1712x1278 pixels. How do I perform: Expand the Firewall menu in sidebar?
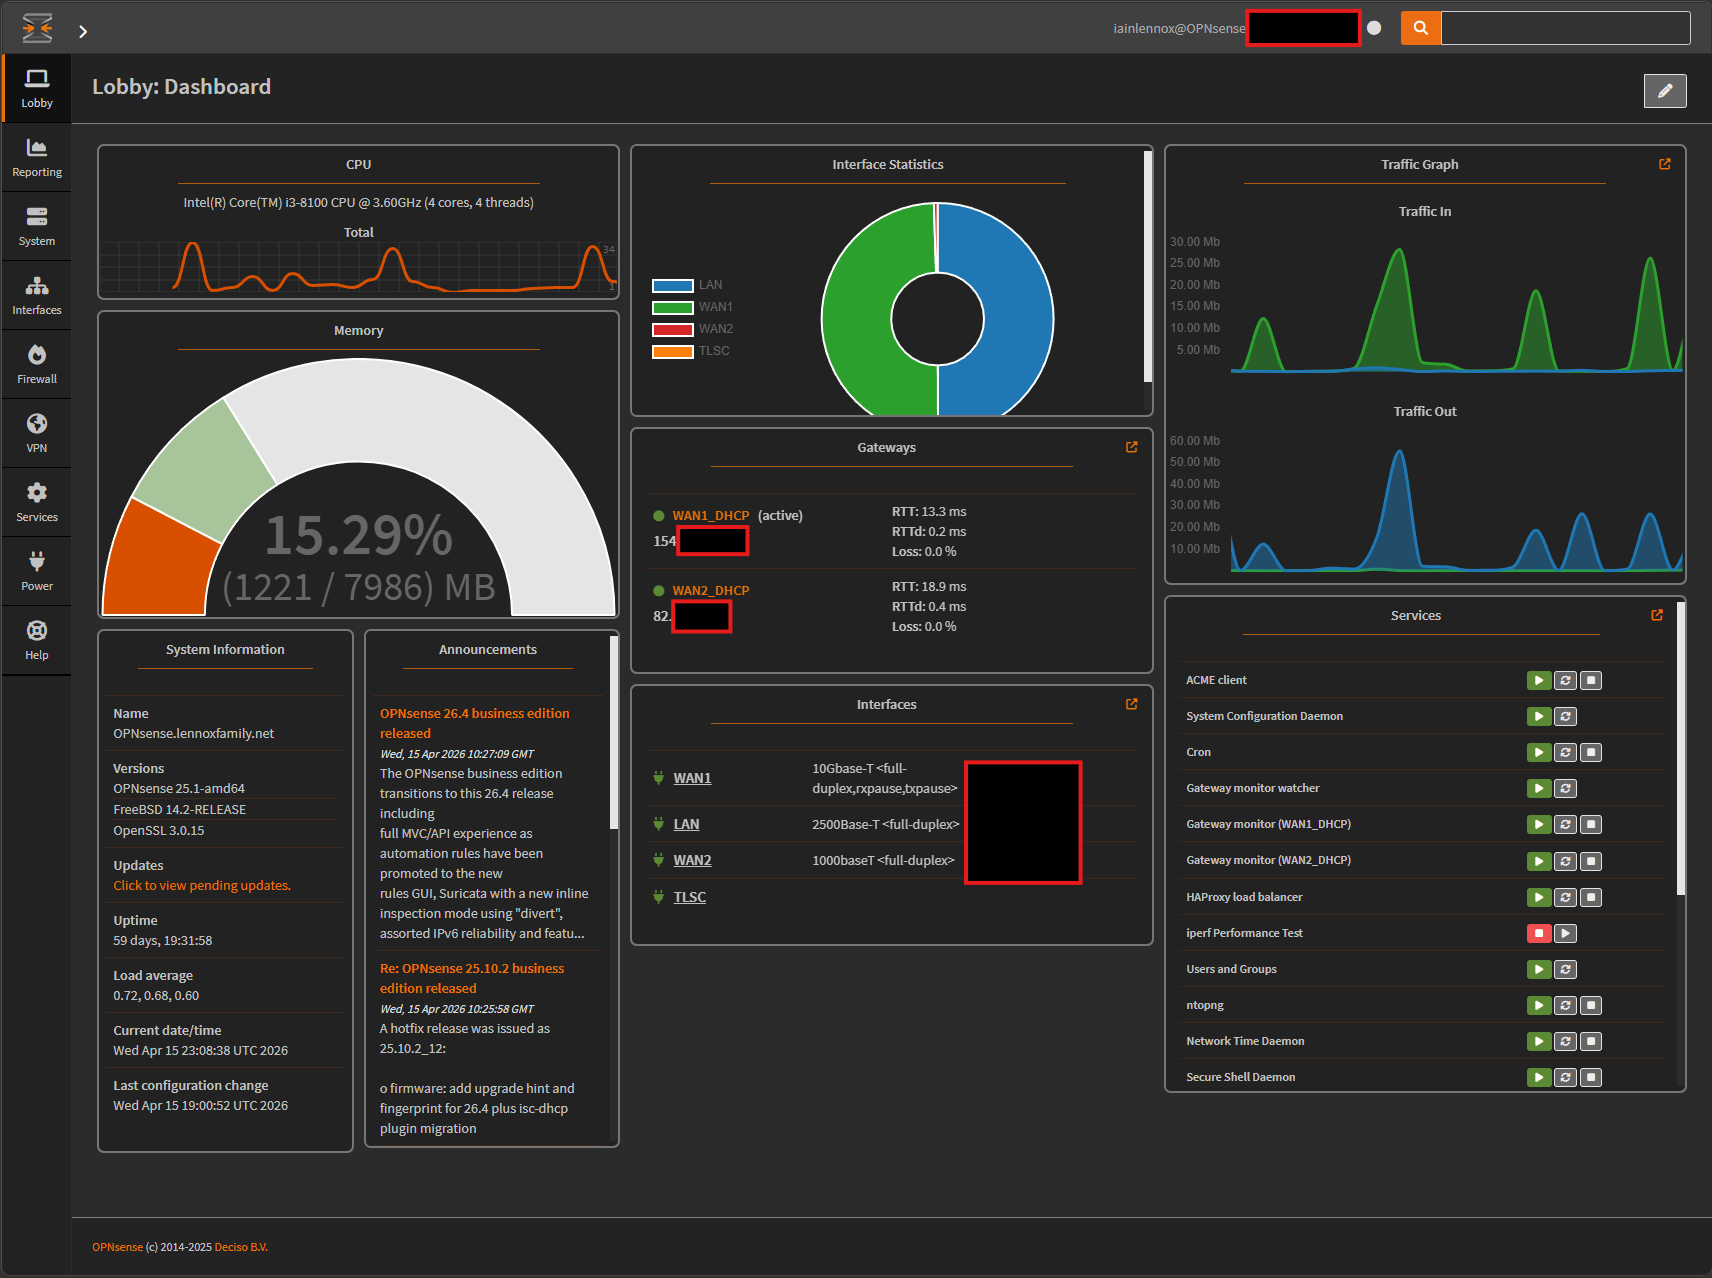37,364
